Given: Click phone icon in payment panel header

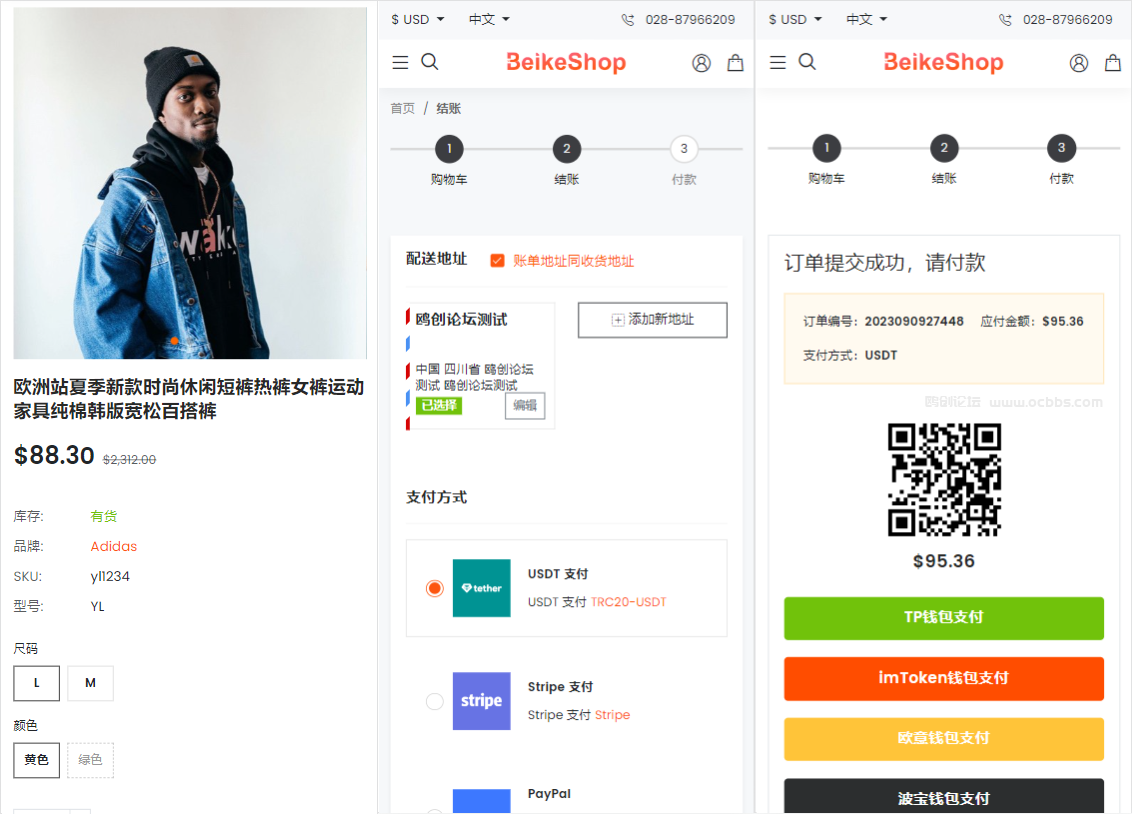Looking at the screenshot, I should 1005,20.
